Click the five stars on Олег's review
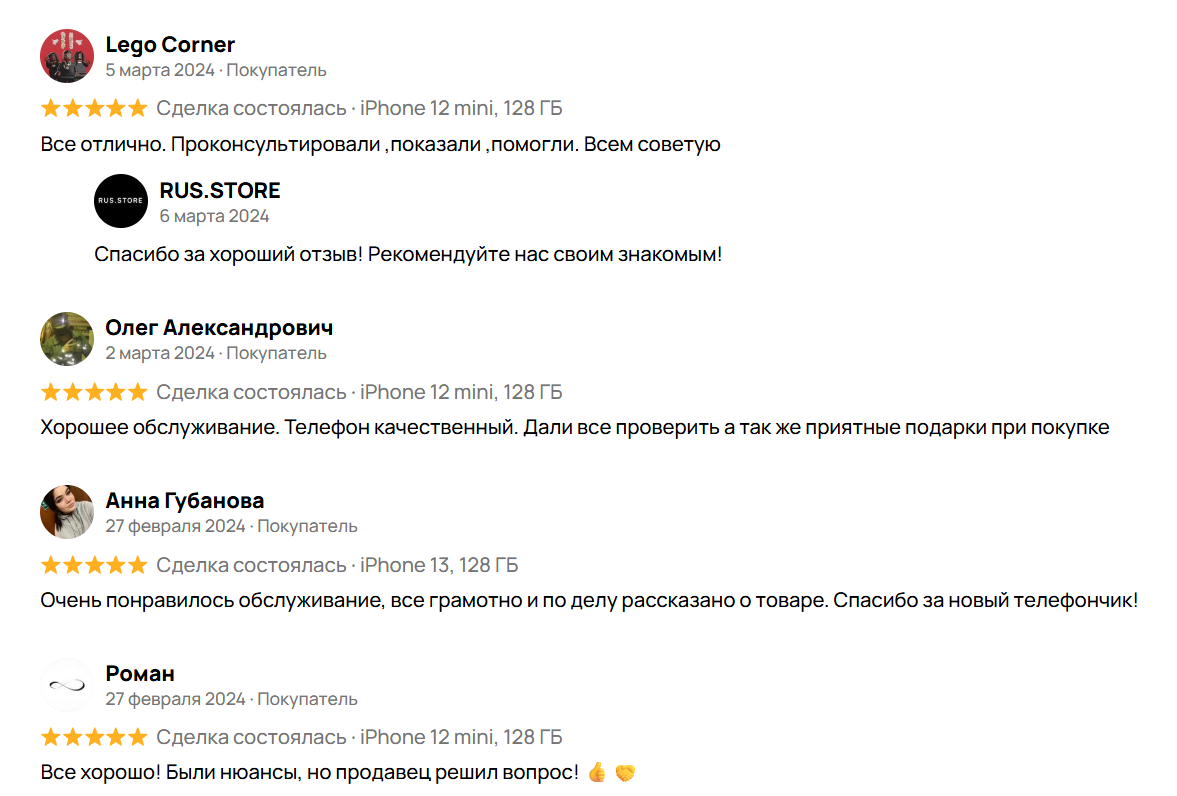This screenshot has height=796, width=1177. [94, 392]
